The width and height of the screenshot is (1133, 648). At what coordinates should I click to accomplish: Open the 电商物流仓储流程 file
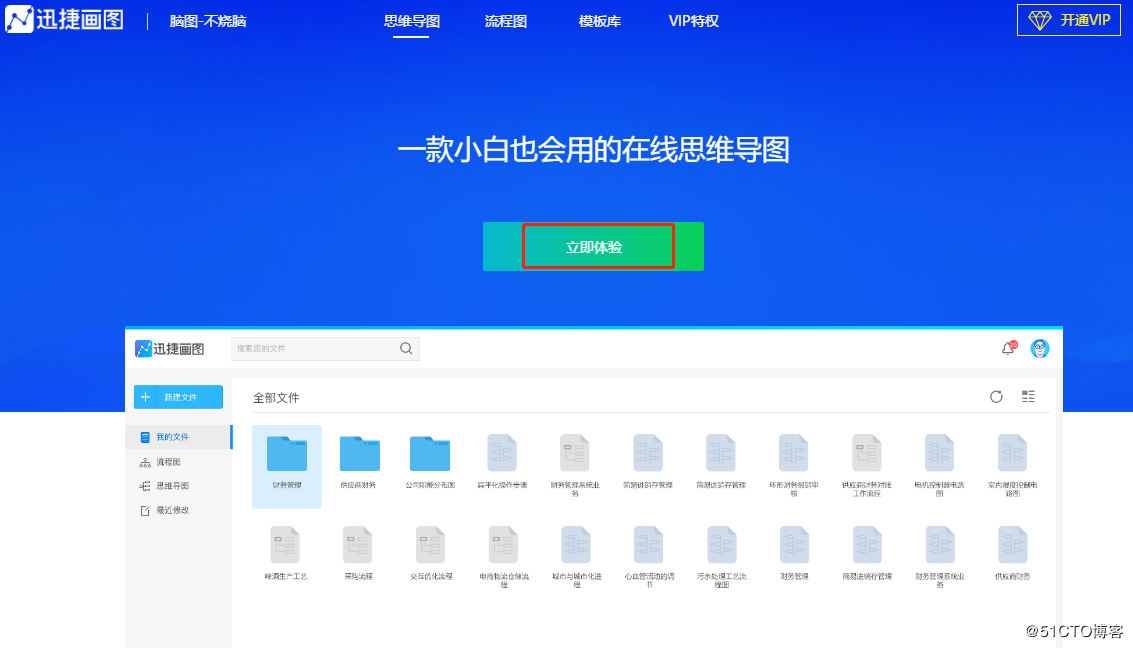point(504,557)
